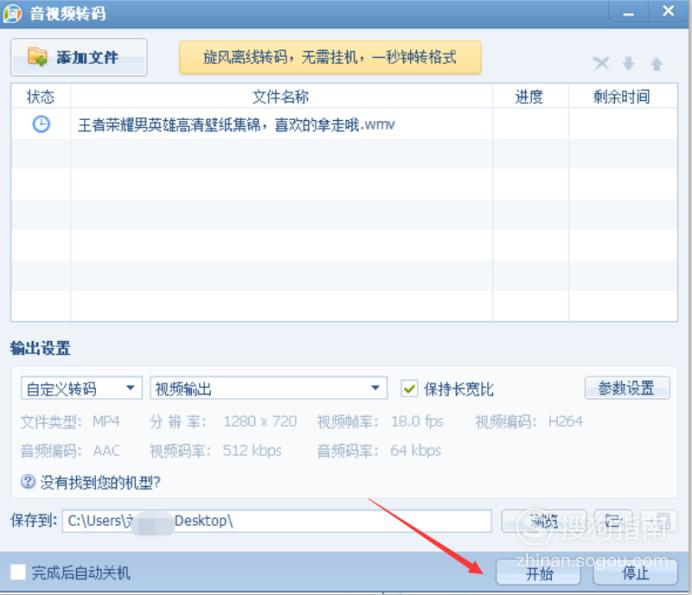Image resolution: width=692 pixels, height=595 pixels.
Task: Click the app logo icon in title bar
Action: coord(12,13)
